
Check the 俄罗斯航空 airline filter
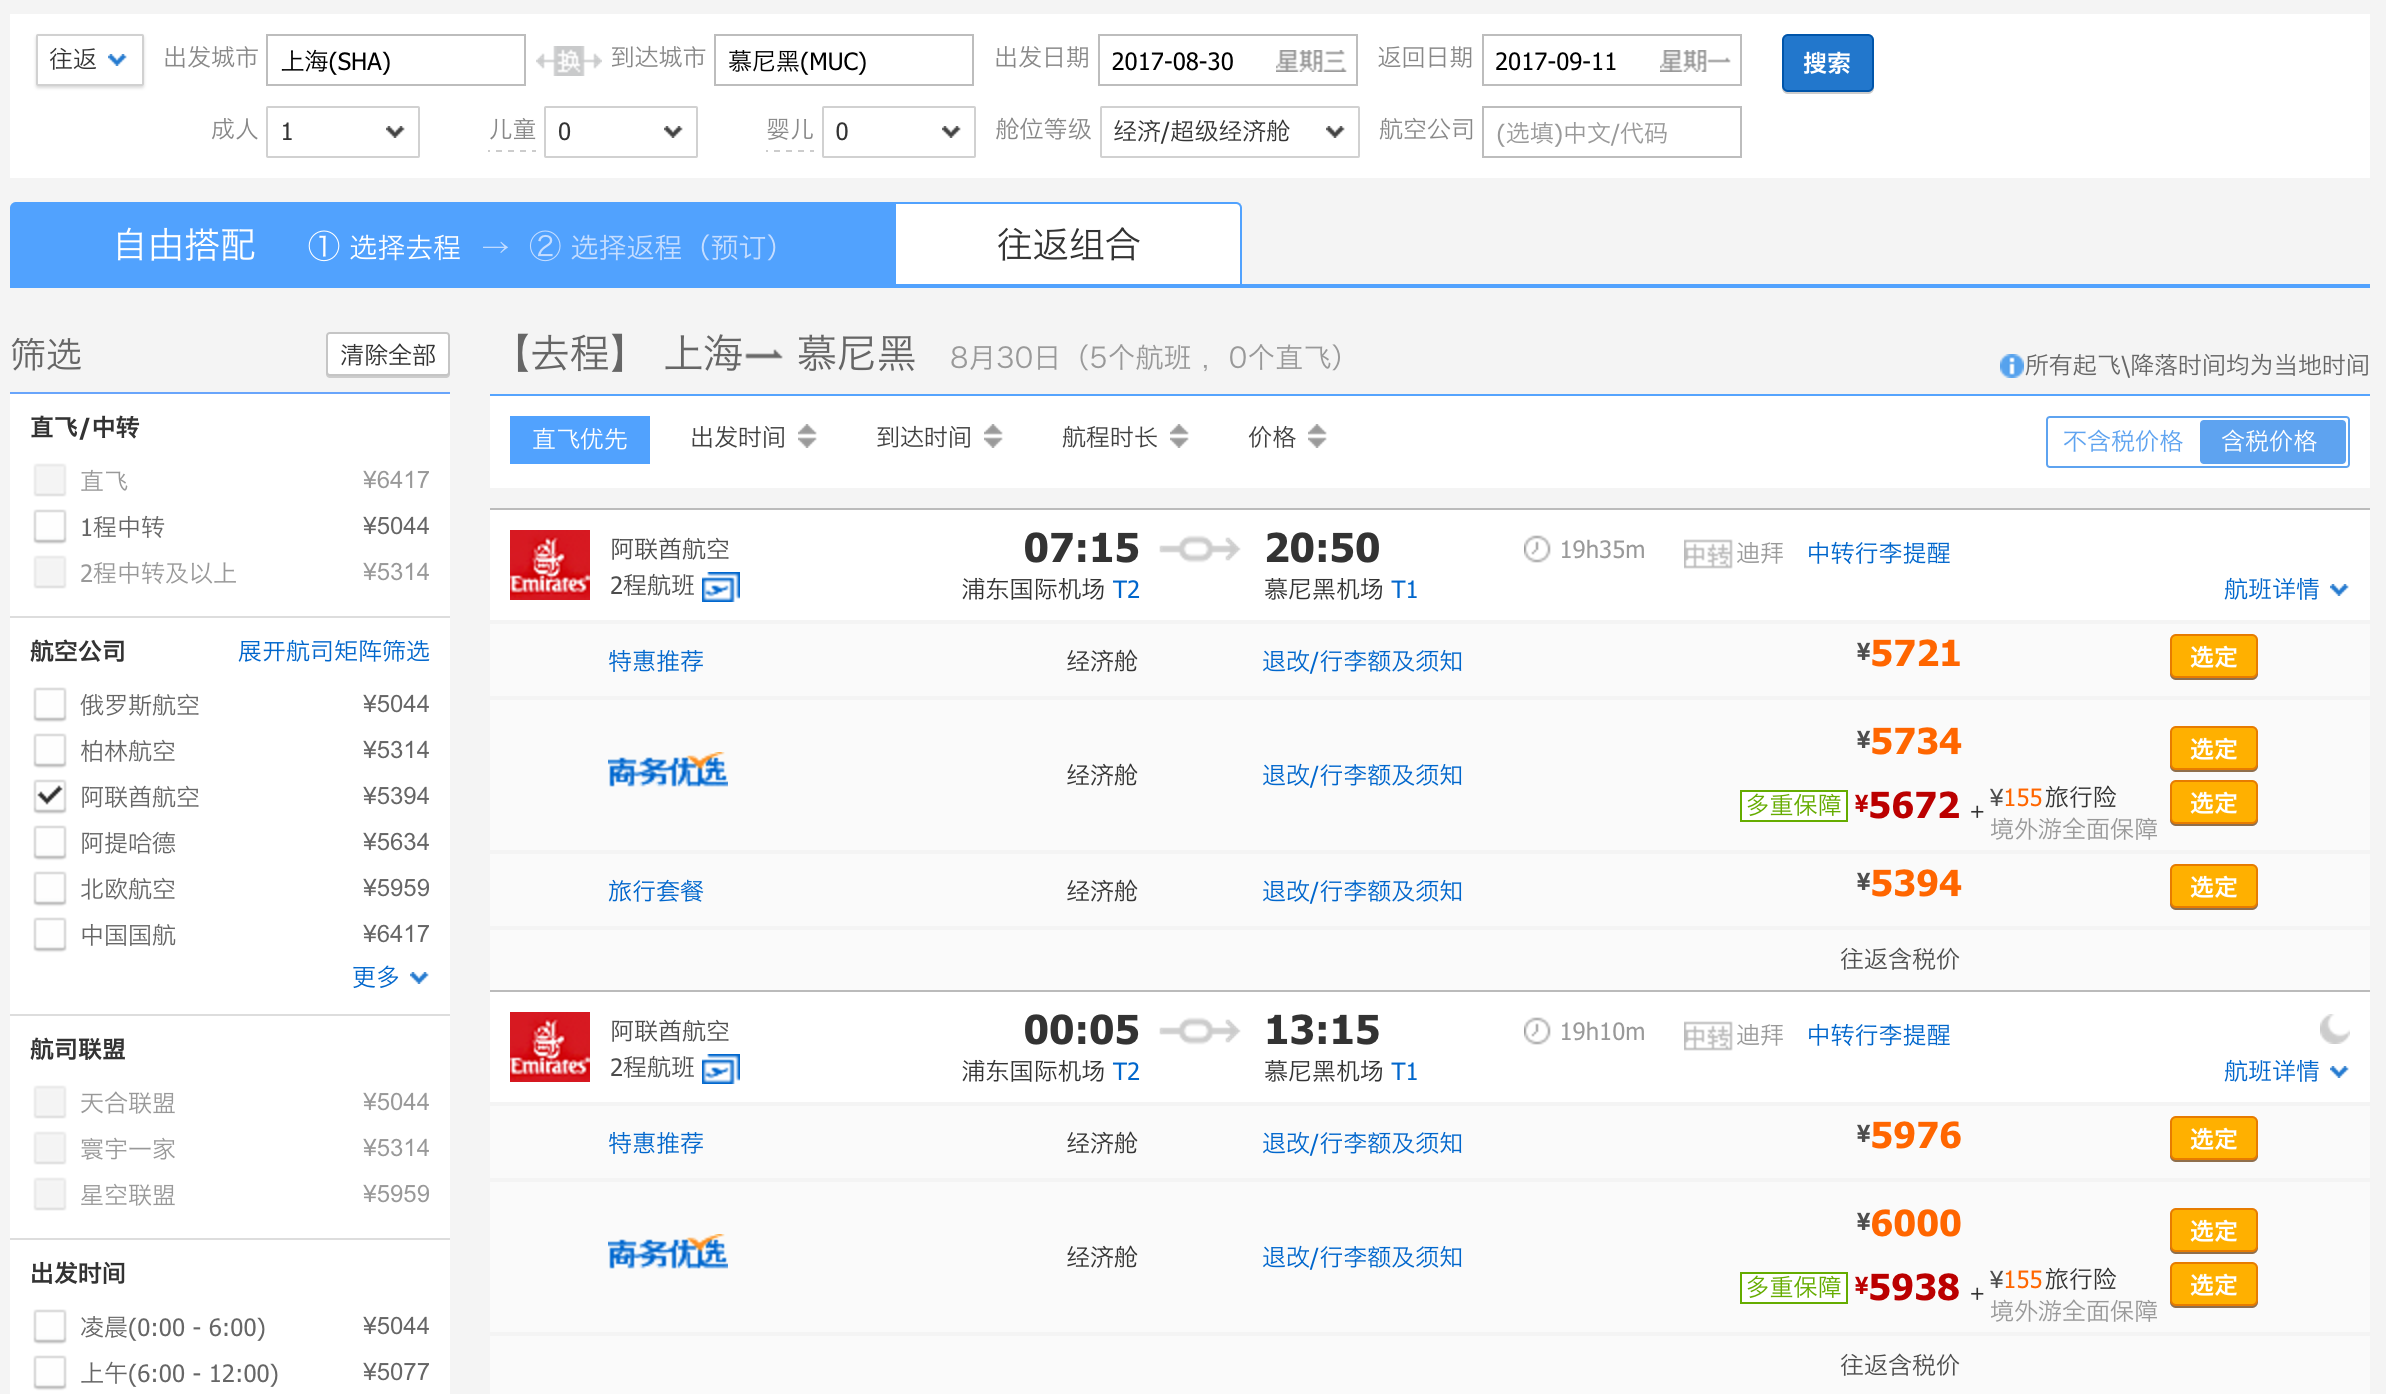coord(50,705)
